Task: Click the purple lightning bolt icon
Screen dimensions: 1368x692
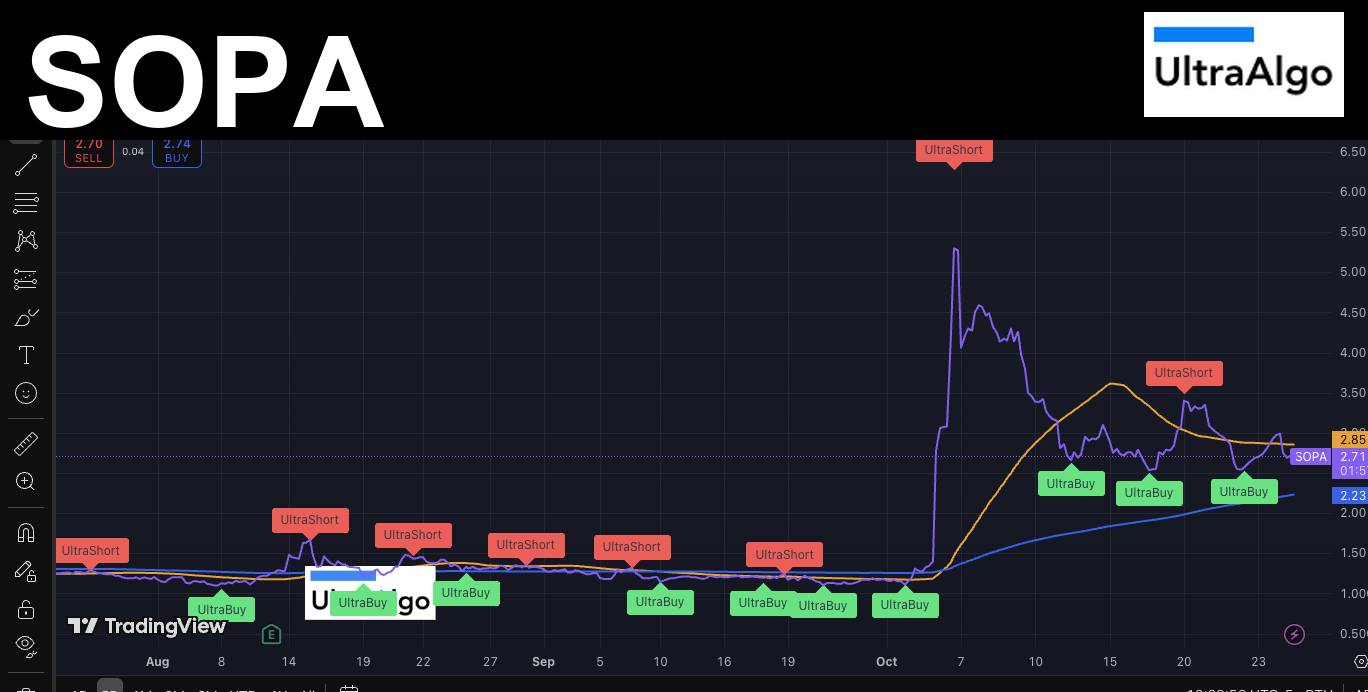Action: [1295, 634]
